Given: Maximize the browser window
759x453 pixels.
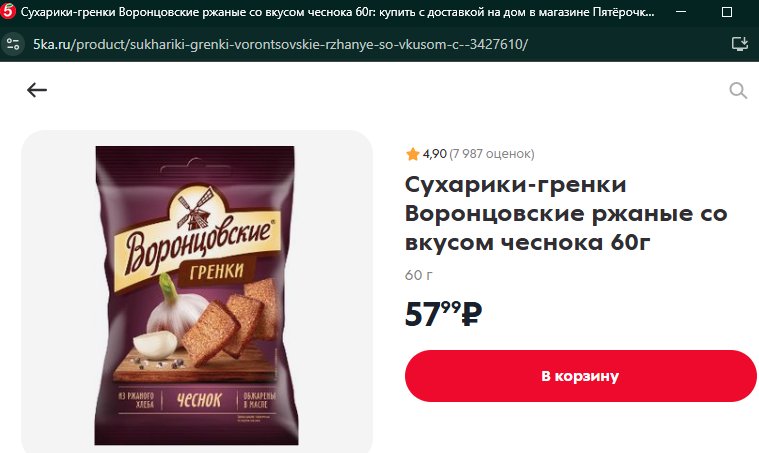Looking at the screenshot, I should (727, 12).
